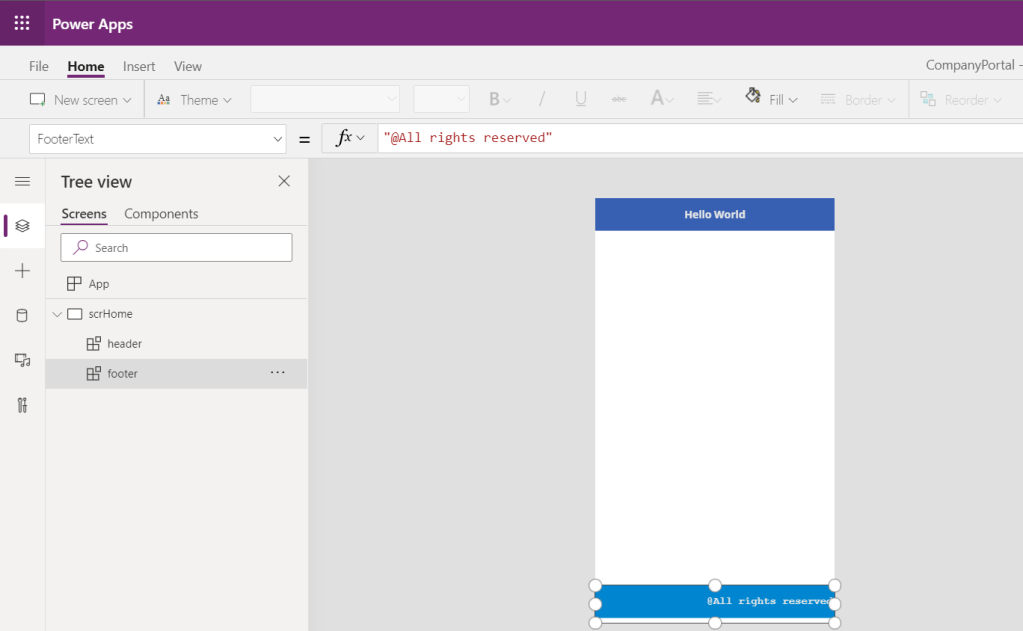
Task: Open the Data sources cylinder icon
Action: 22,316
